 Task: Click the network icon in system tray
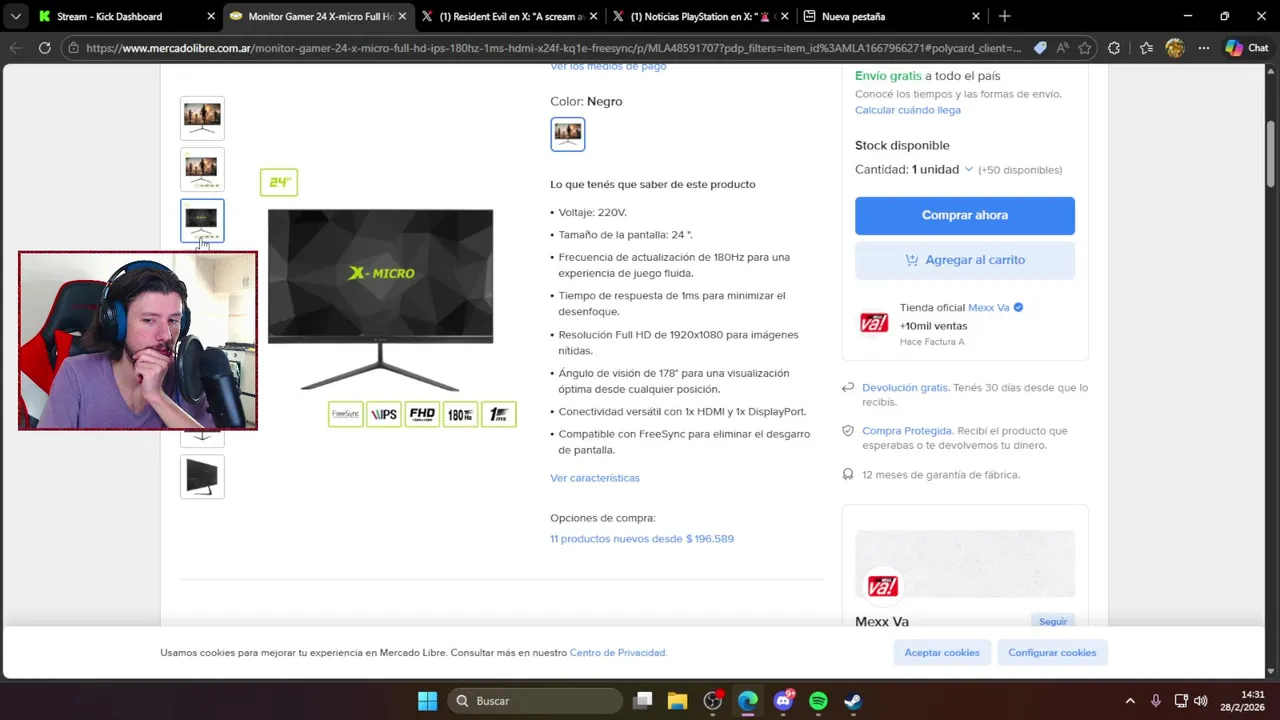[x=1181, y=701]
